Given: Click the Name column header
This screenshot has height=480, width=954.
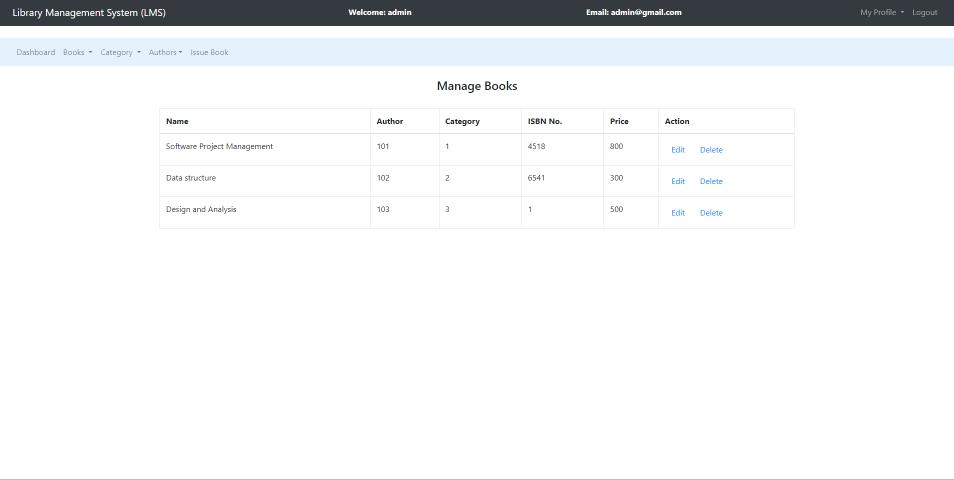Looking at the screenshot, I should click(177, 121).
